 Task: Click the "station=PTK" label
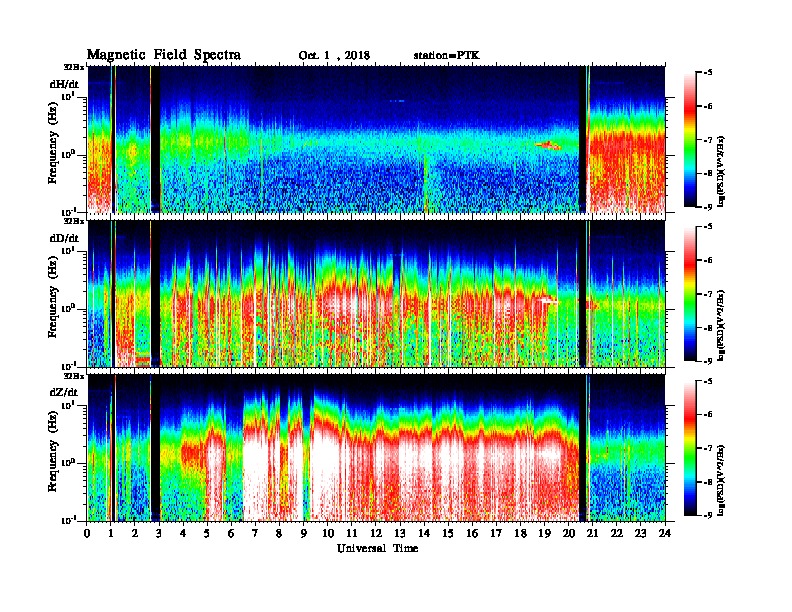coord(447,55)
